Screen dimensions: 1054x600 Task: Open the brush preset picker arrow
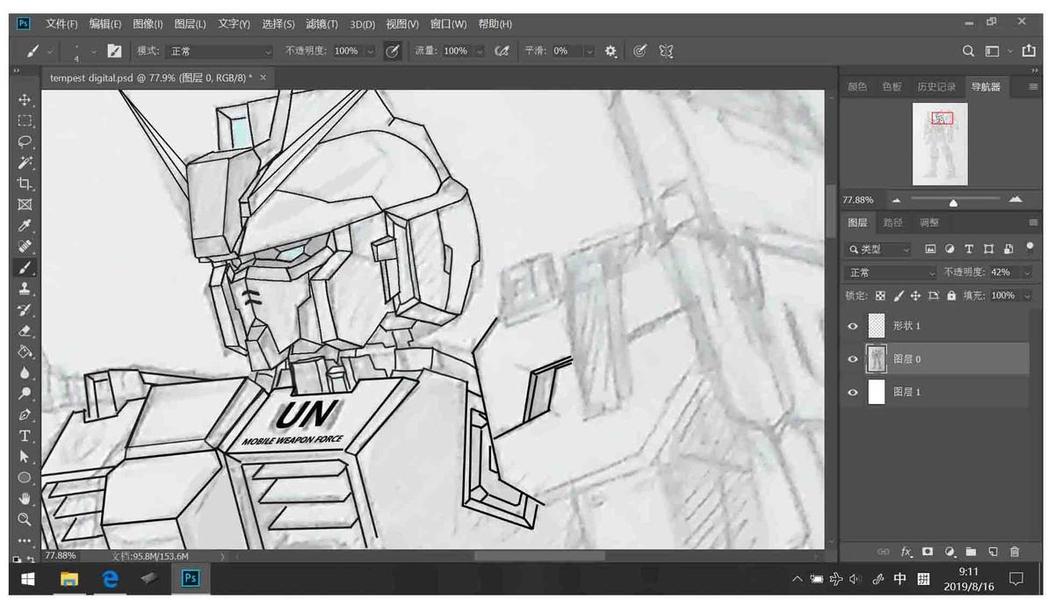pyautogui.click(x=93, y=52)
